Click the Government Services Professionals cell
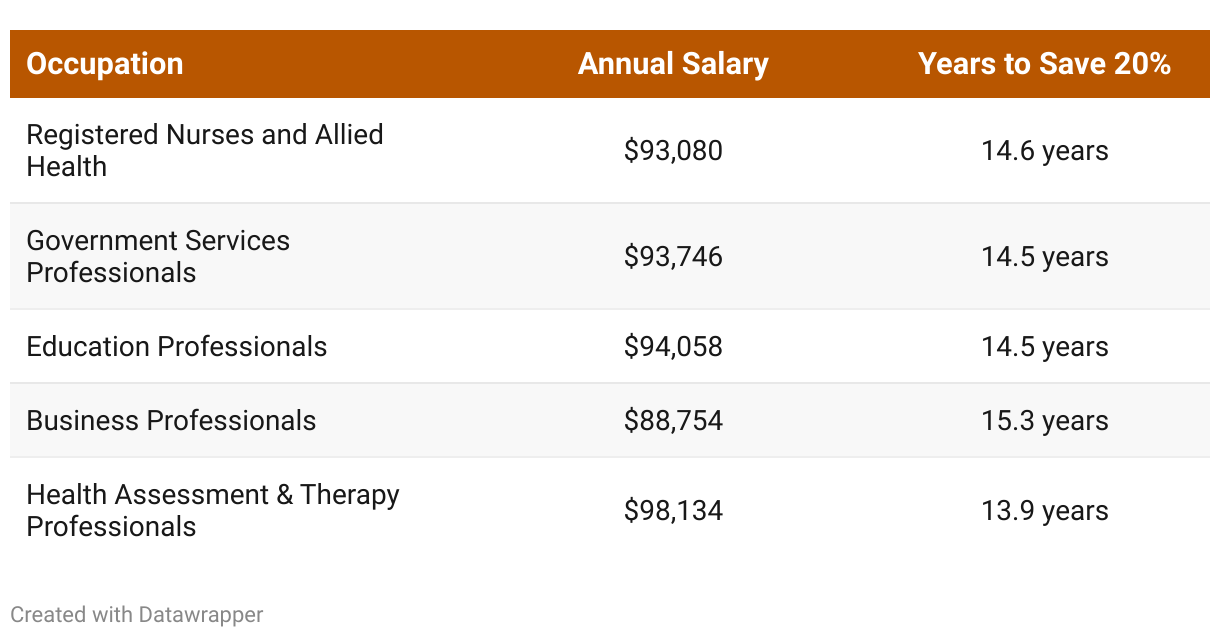The width and height of the screenshot is (1220, 638). pos(158,256)
